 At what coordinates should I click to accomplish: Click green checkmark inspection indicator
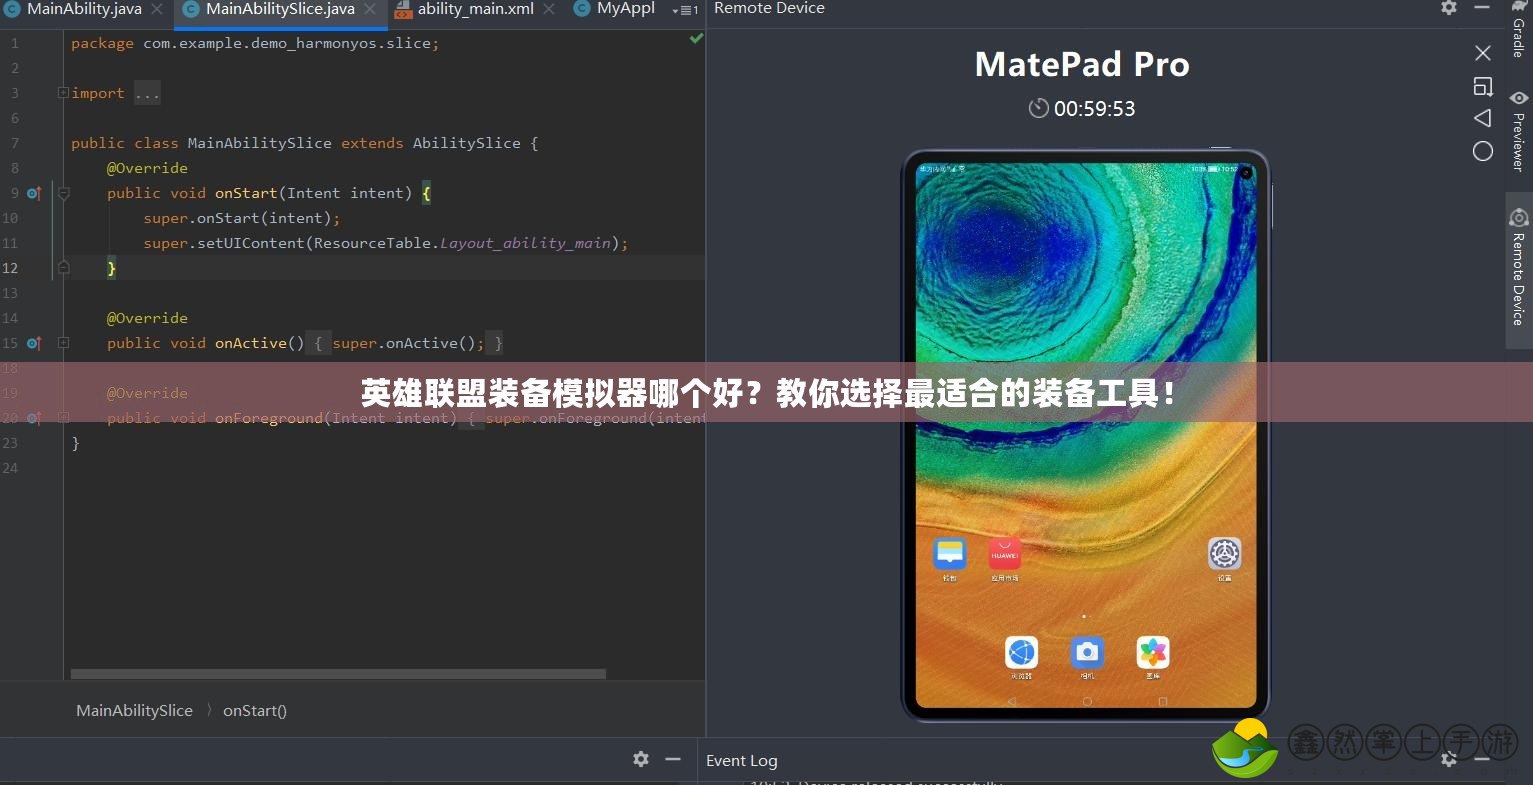696,39
